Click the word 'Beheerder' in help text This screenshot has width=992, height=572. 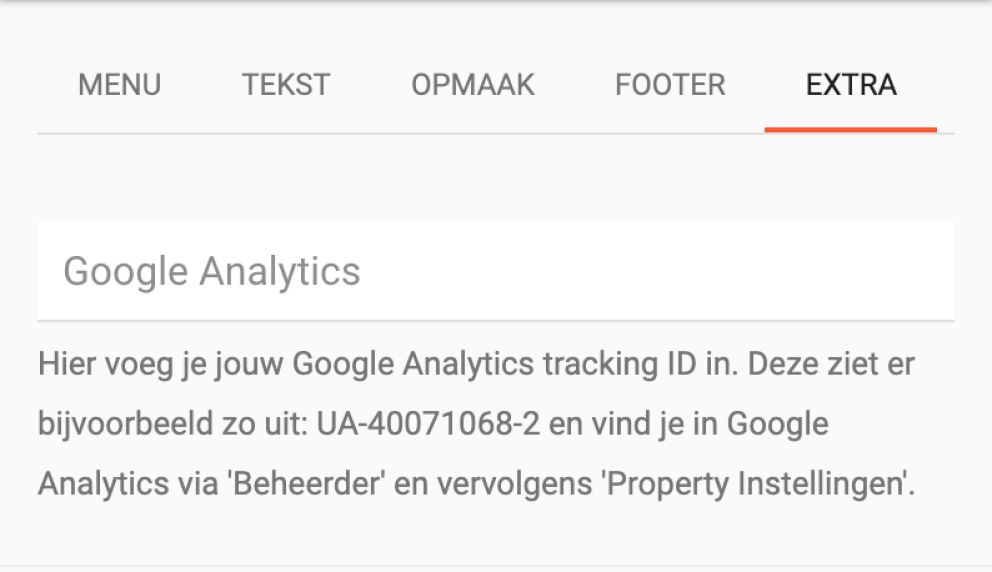[x=306, y=483]
